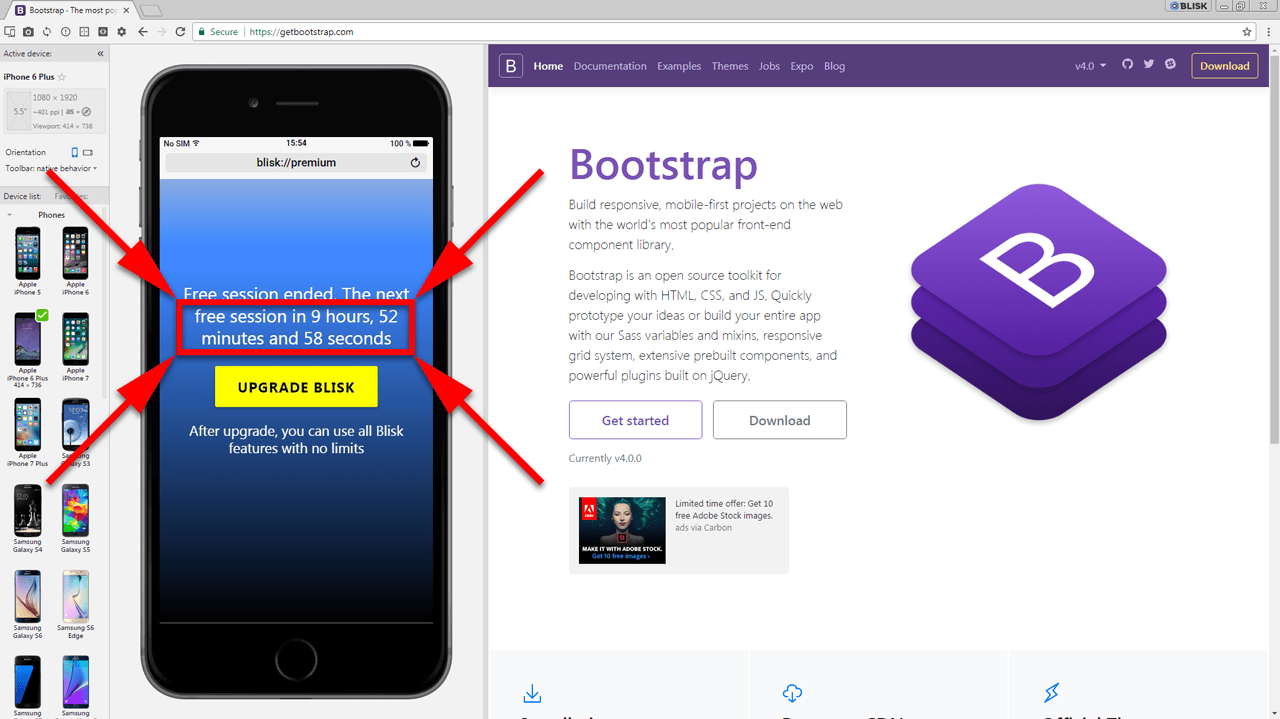The image size is (1280, 719).
Task: Open the Documentation nav item
Action: (610, 66)
